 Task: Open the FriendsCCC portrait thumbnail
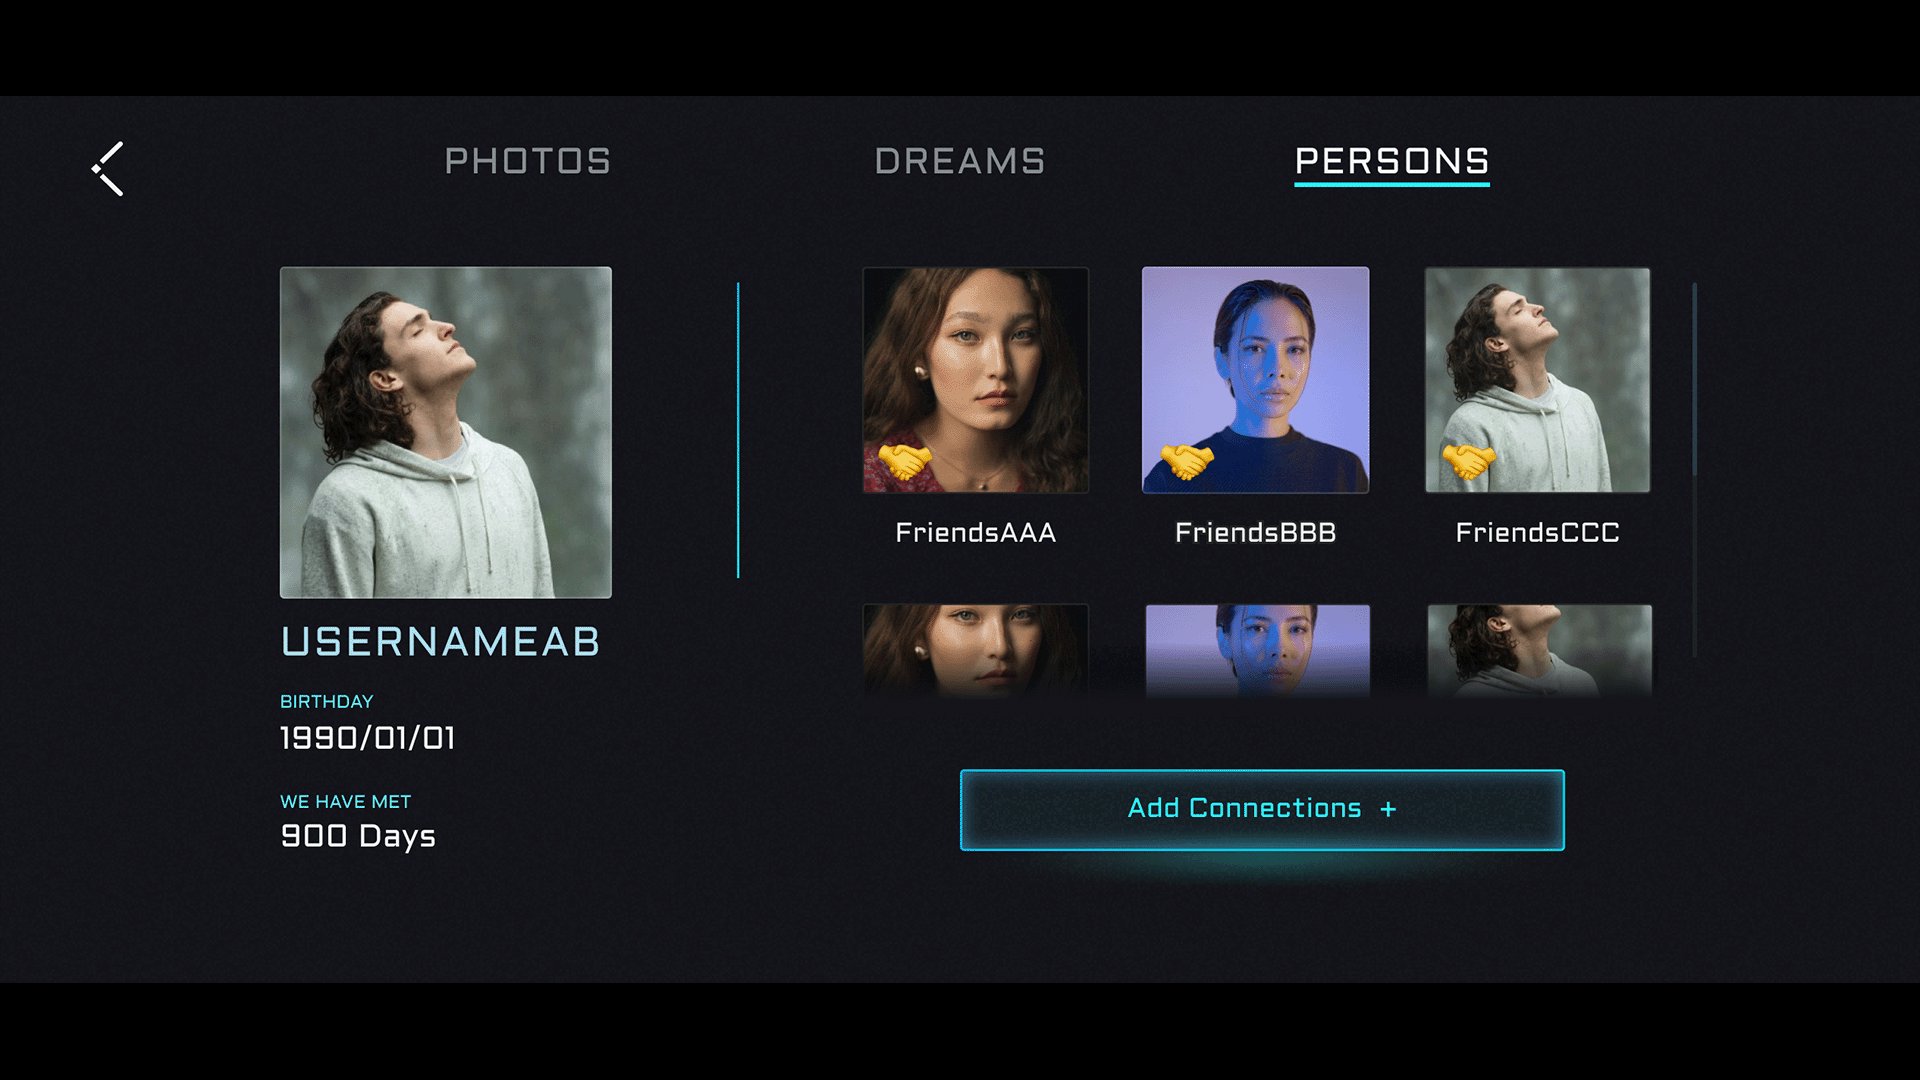pos(1538,380)
